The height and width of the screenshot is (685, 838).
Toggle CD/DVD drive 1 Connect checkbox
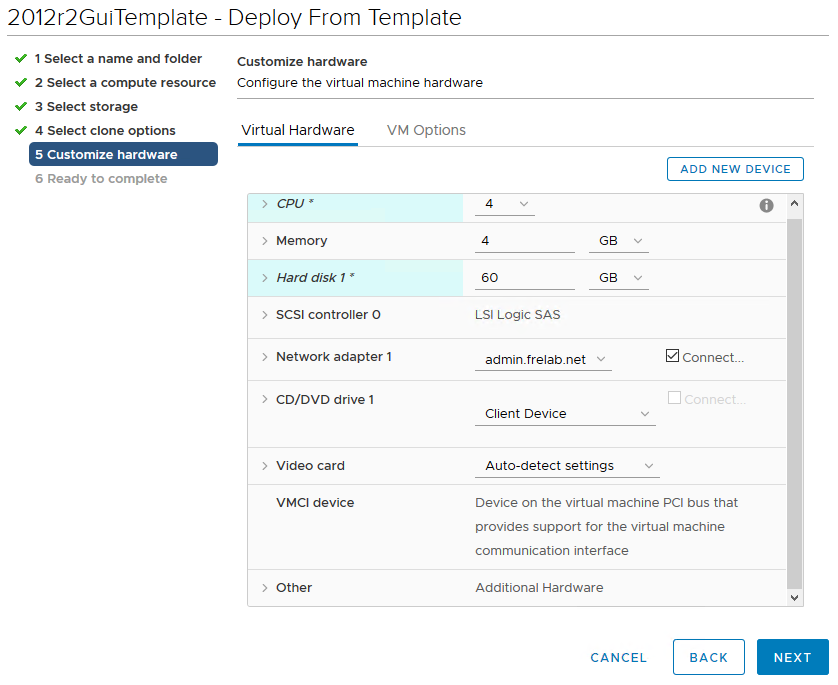point(674,398)
